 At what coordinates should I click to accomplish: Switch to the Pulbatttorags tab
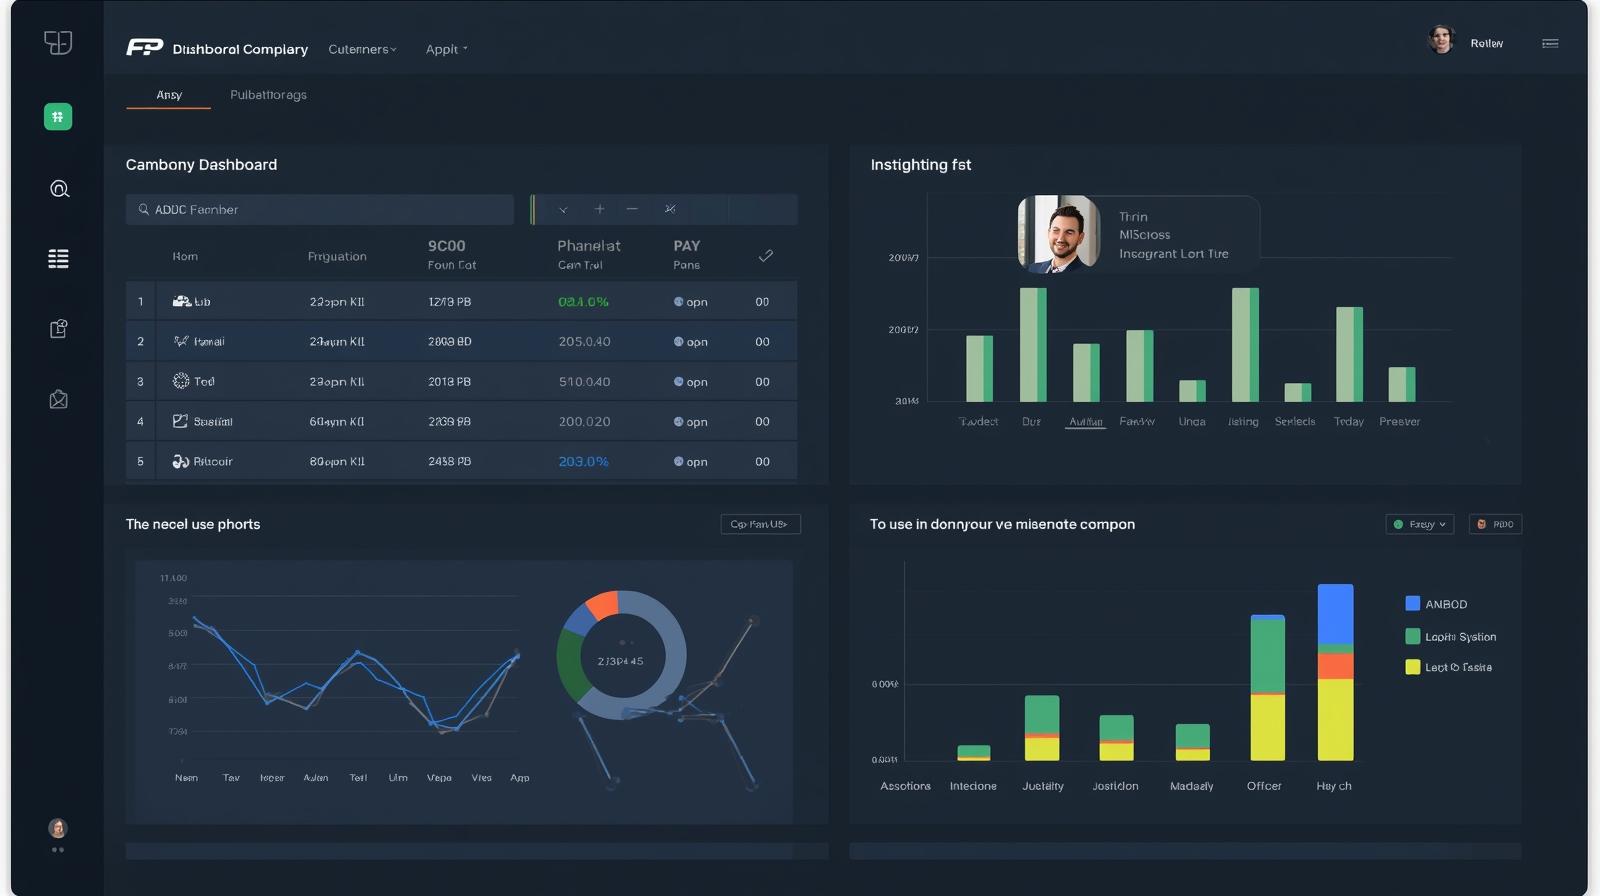pos(268,95)
